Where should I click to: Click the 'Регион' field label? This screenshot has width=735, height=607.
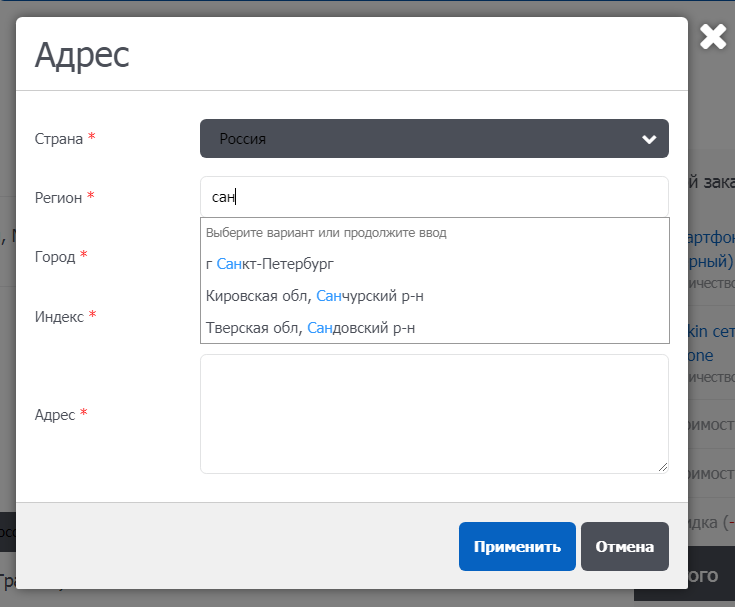58,198
